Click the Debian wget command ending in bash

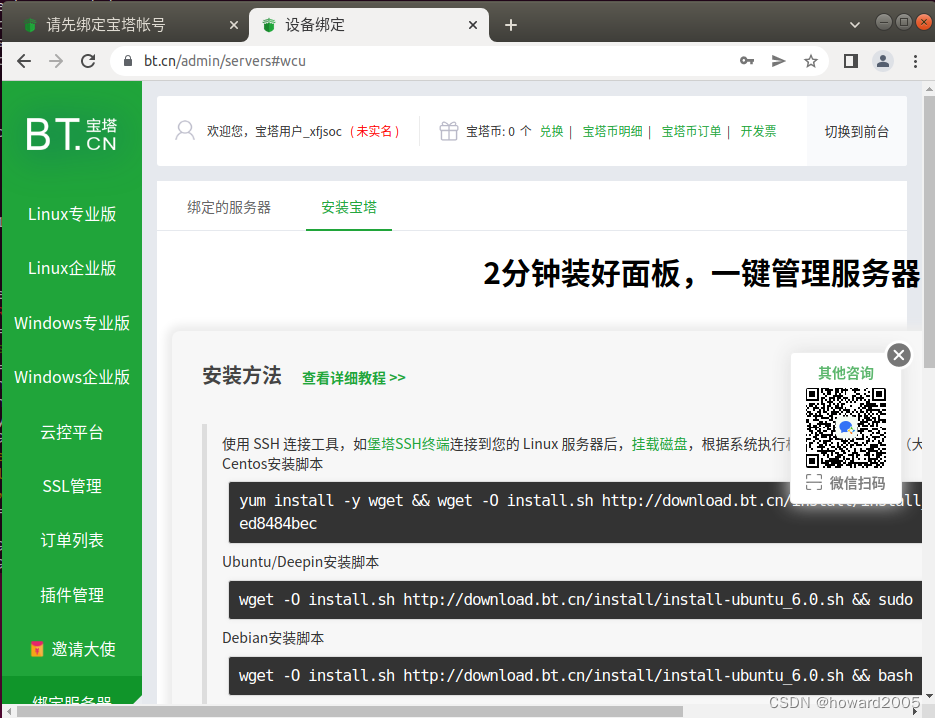pyautogui.click(x=575, y=676)
